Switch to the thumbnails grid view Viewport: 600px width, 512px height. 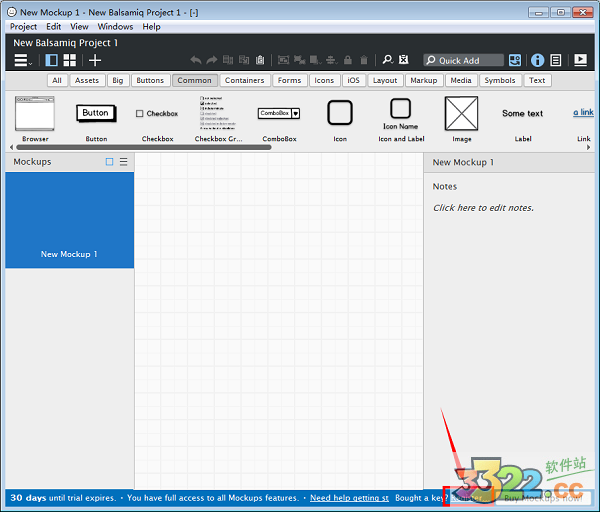[x=70, y=60]
